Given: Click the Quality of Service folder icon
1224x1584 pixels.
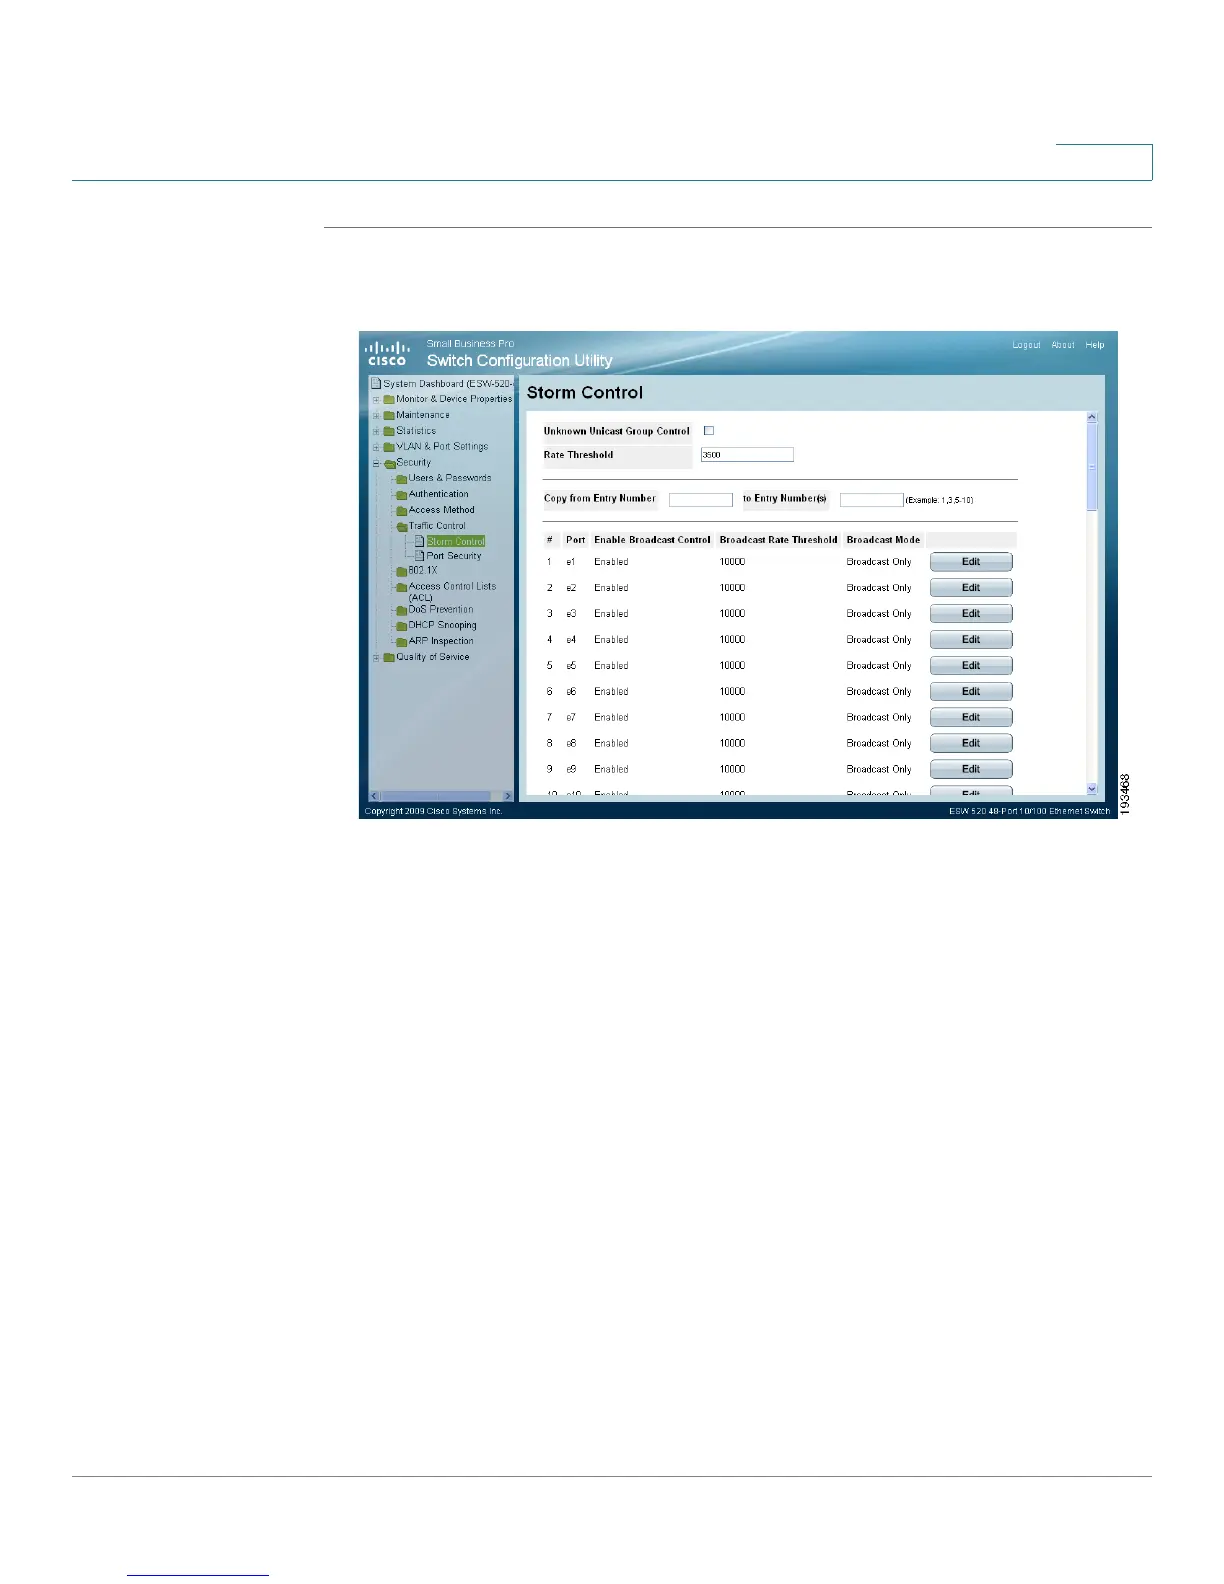Looking at the screenshot, I should pos(389,658).
